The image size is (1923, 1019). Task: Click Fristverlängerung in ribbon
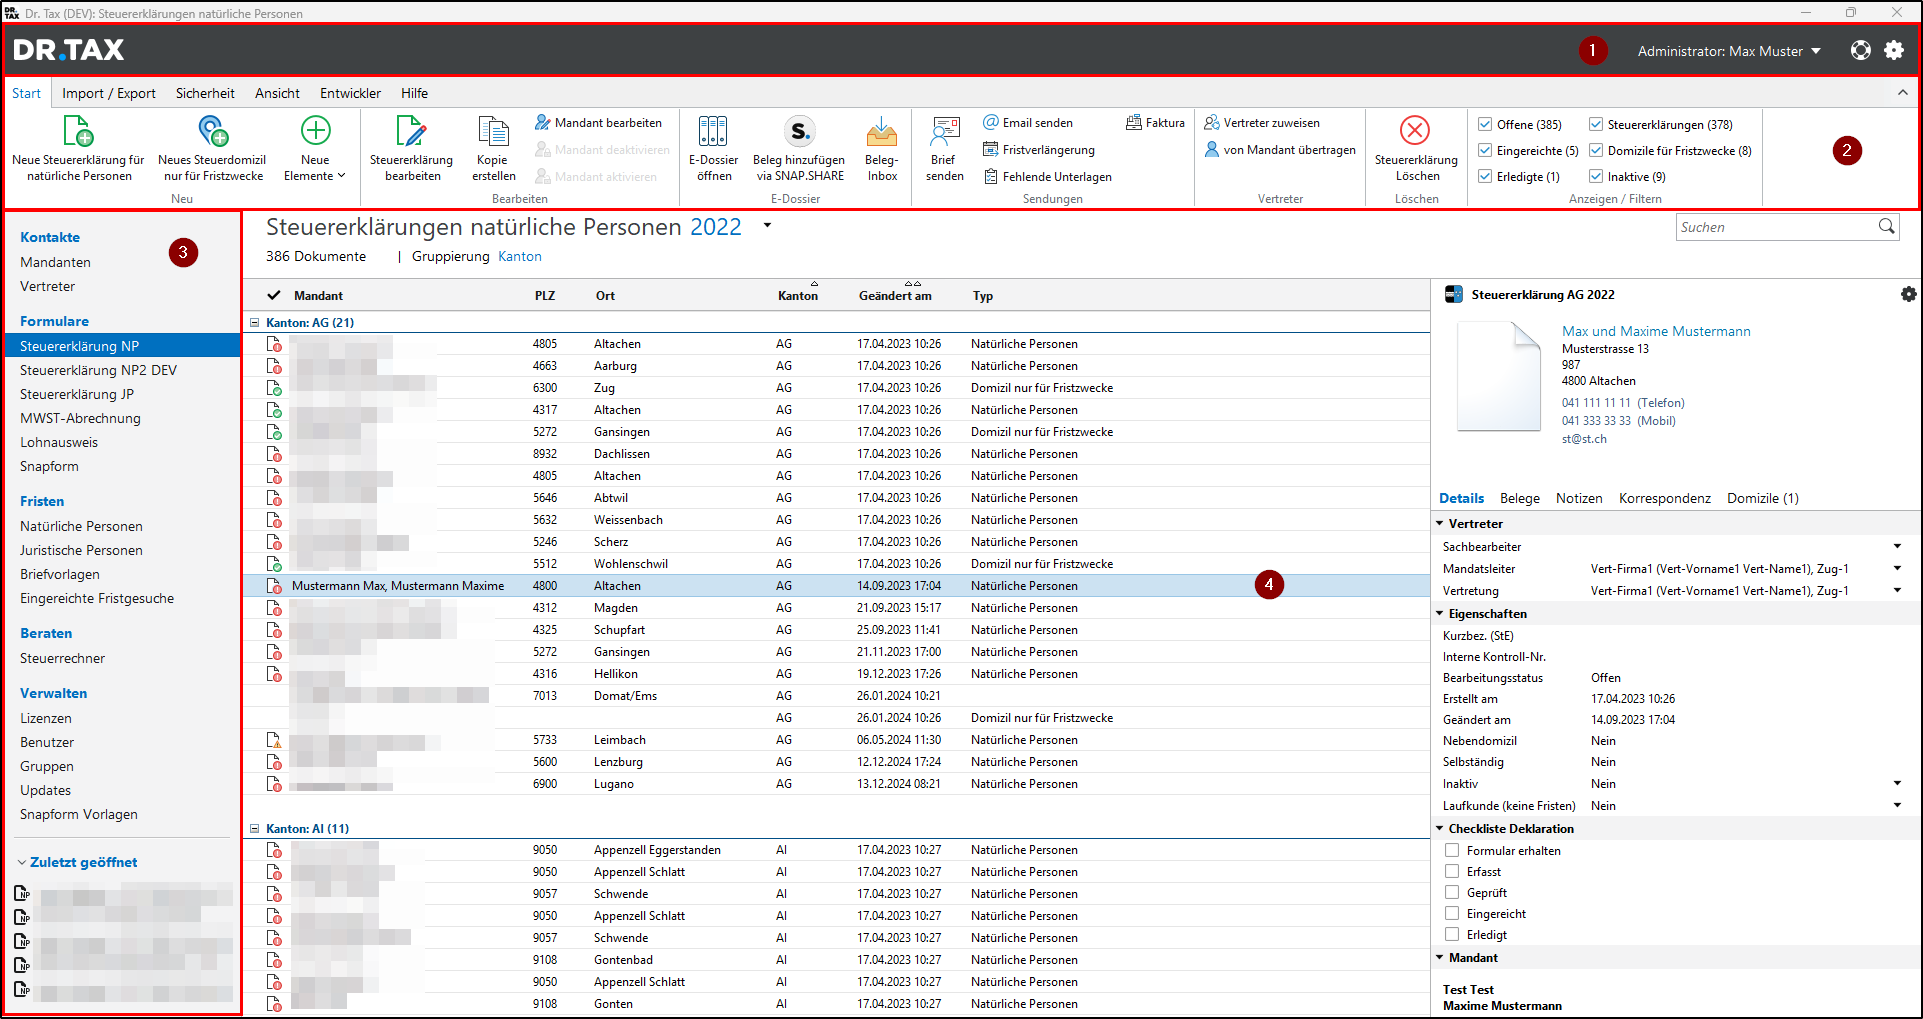(1039, 150)
